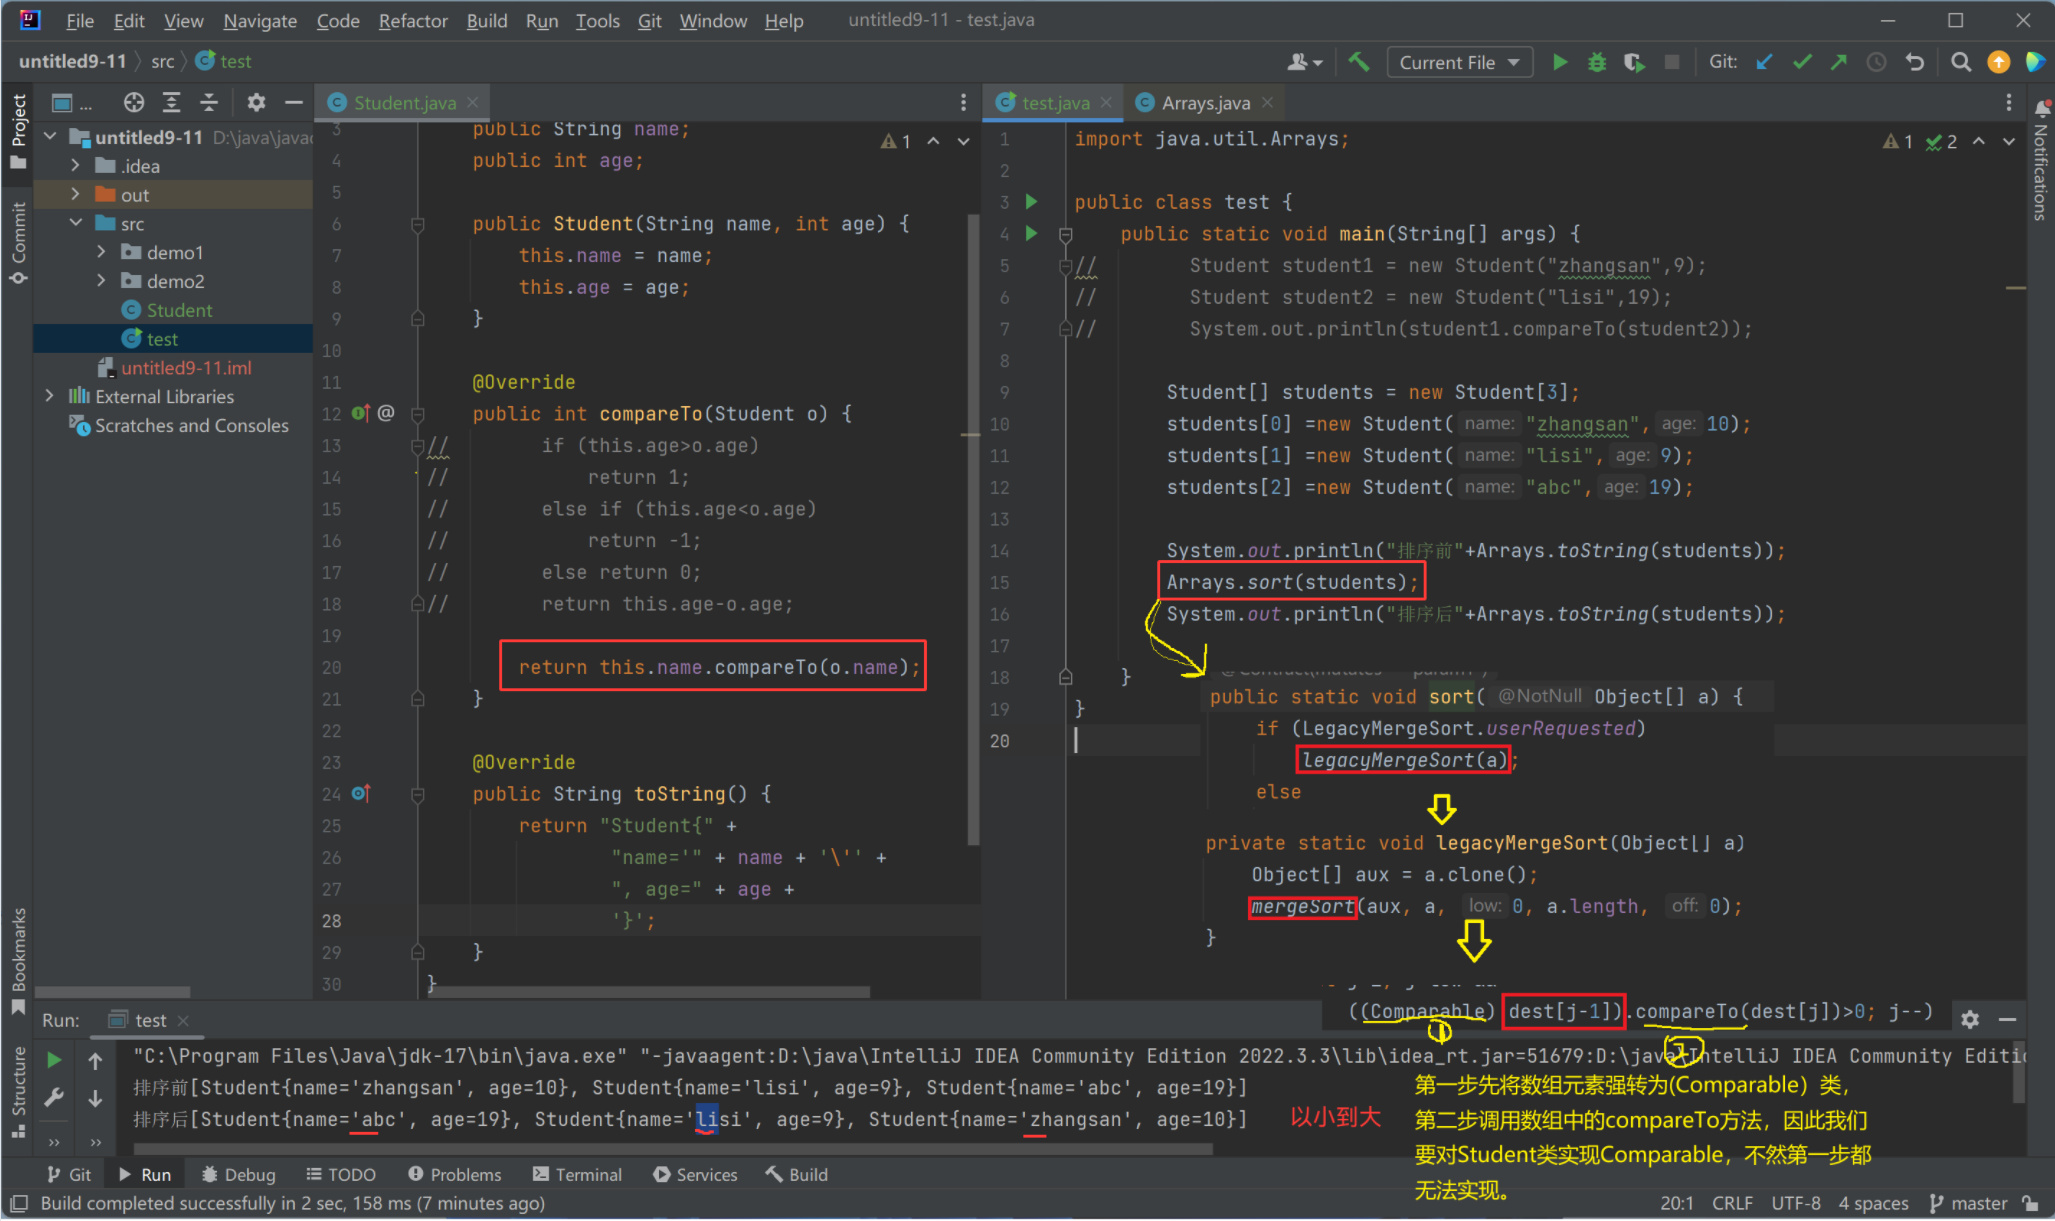Screen dimensions: 2055x1221
Task: Collapse the src folder in Project tree
Action: coord(76,223)
